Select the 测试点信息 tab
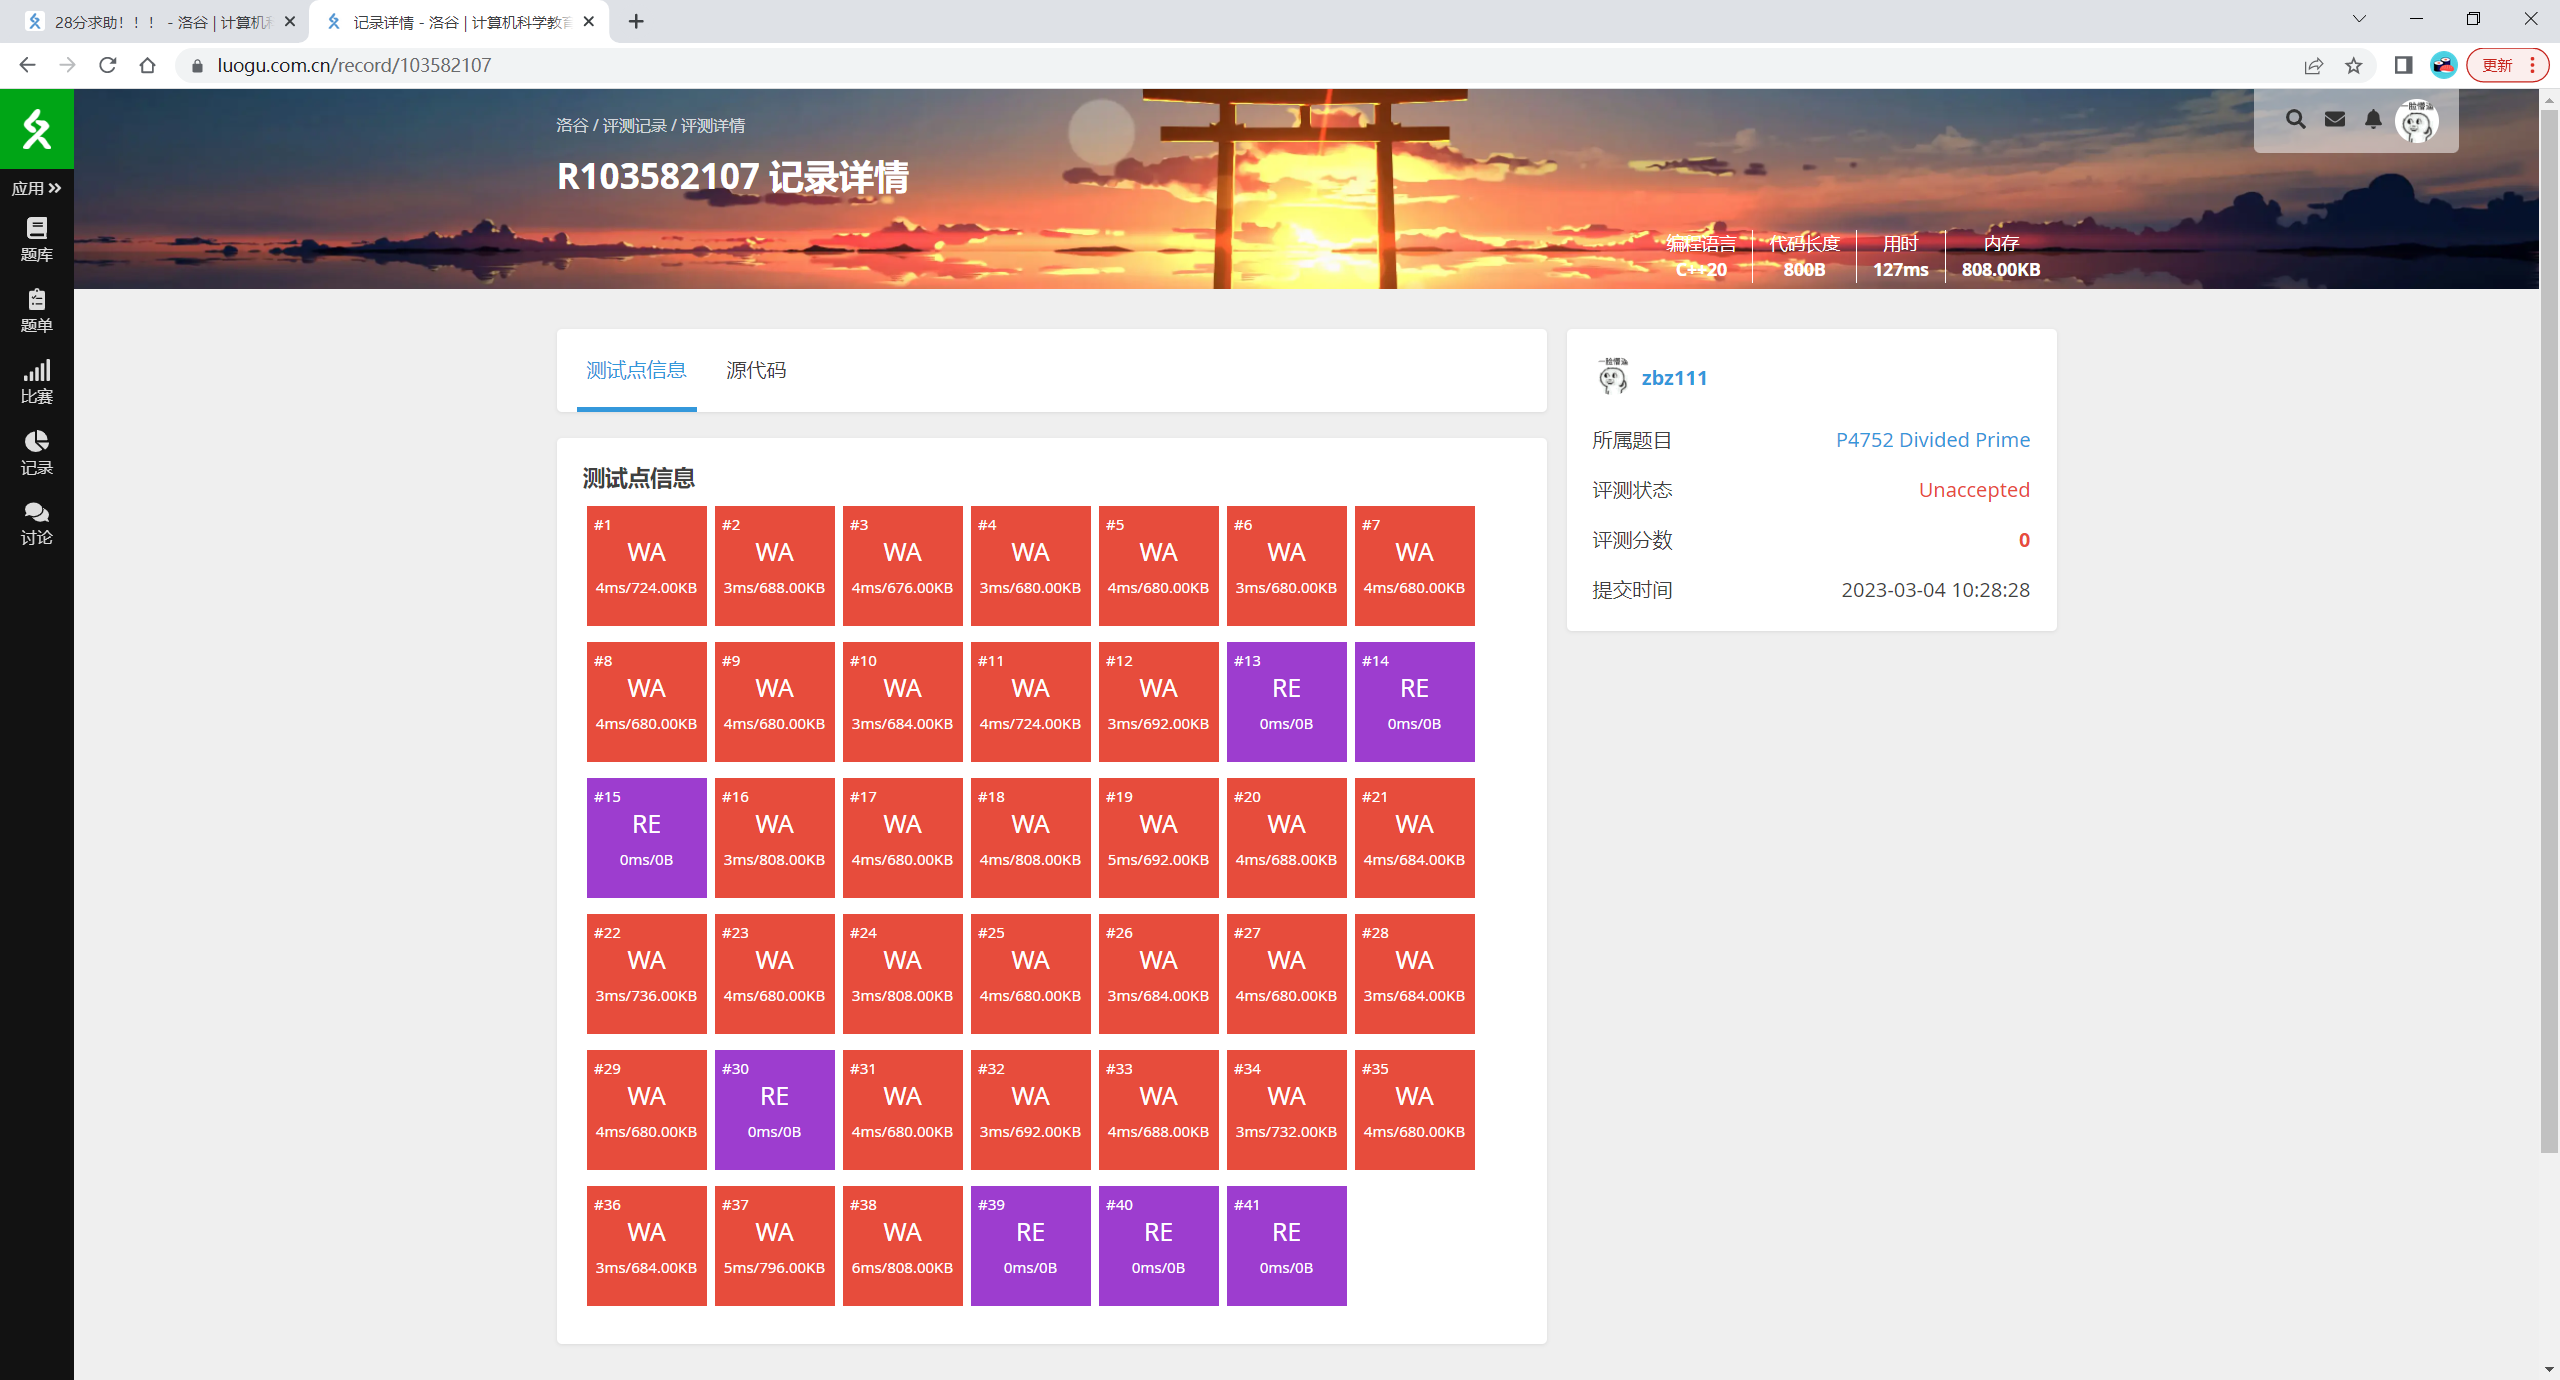 click(x=636, y=370)
